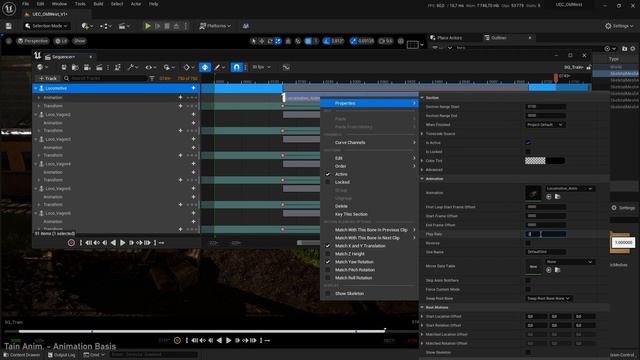The image size is (640, 360).
Task: Start Play in Editor with green arrow
Action: click(x=148, y=26)
